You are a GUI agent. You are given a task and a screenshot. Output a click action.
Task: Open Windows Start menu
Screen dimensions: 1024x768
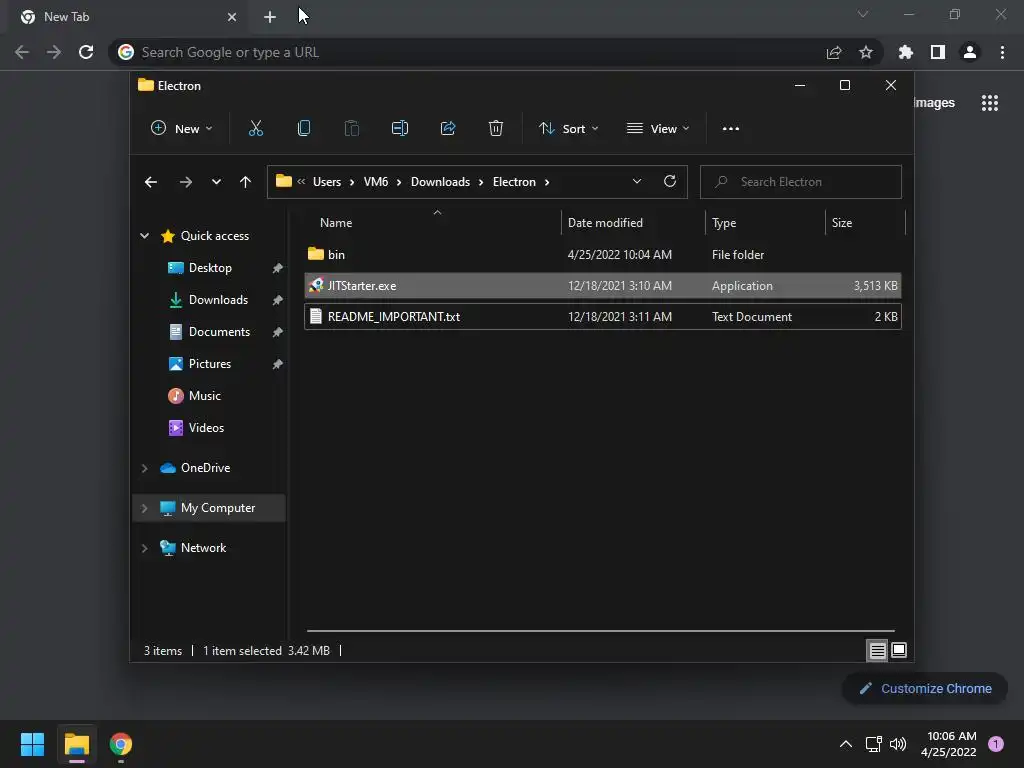tap(32, 744)
